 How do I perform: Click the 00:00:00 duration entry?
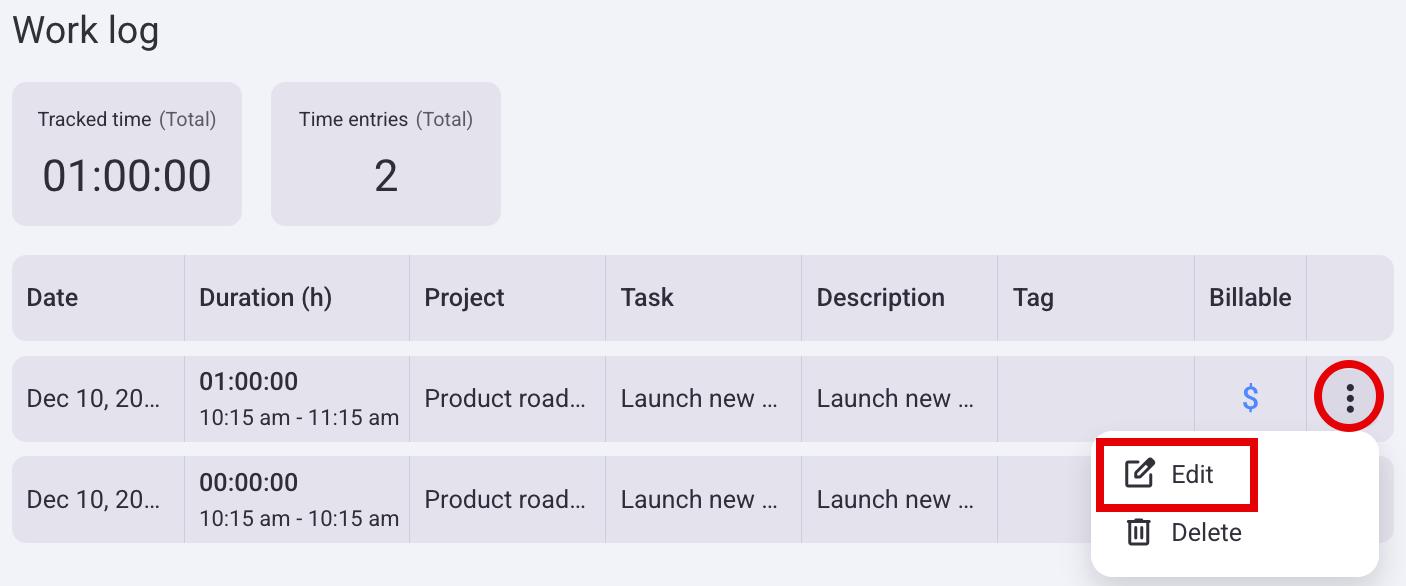coord(249,483)
